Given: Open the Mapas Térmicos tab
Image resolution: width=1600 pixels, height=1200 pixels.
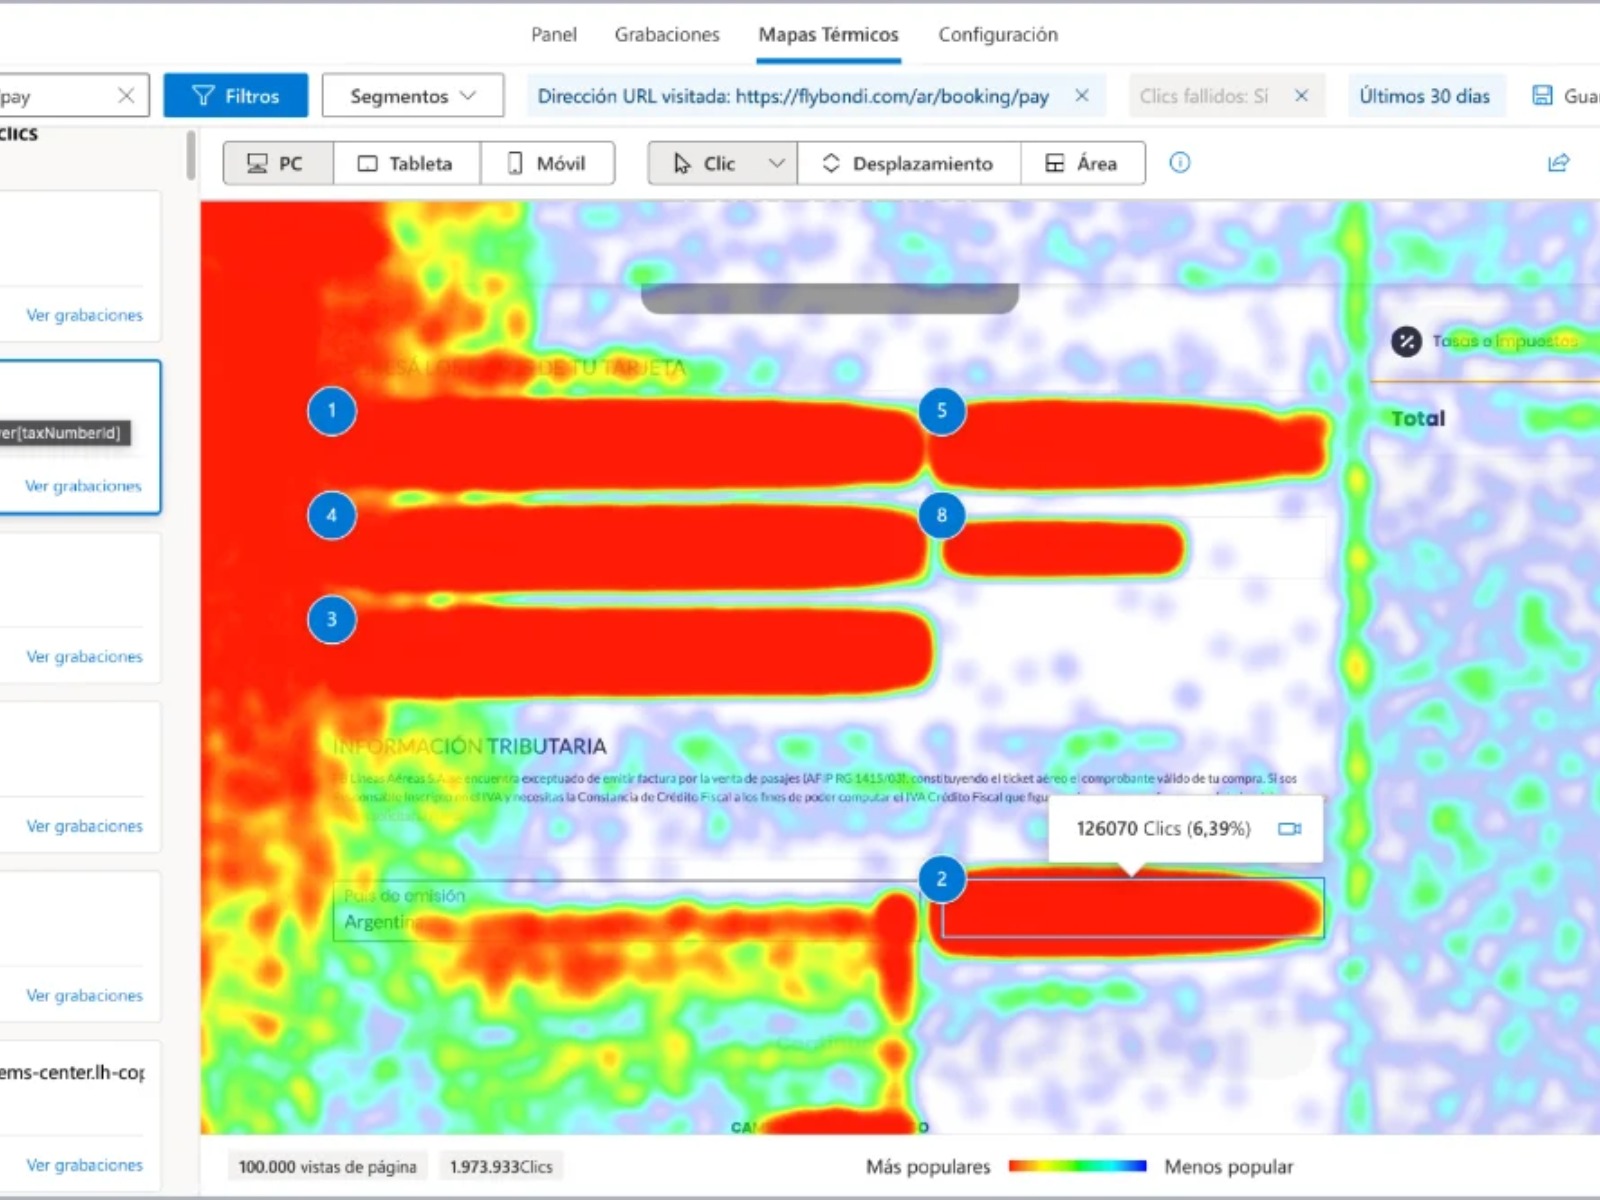Looking at the screenshot, I should click(828, 34).
